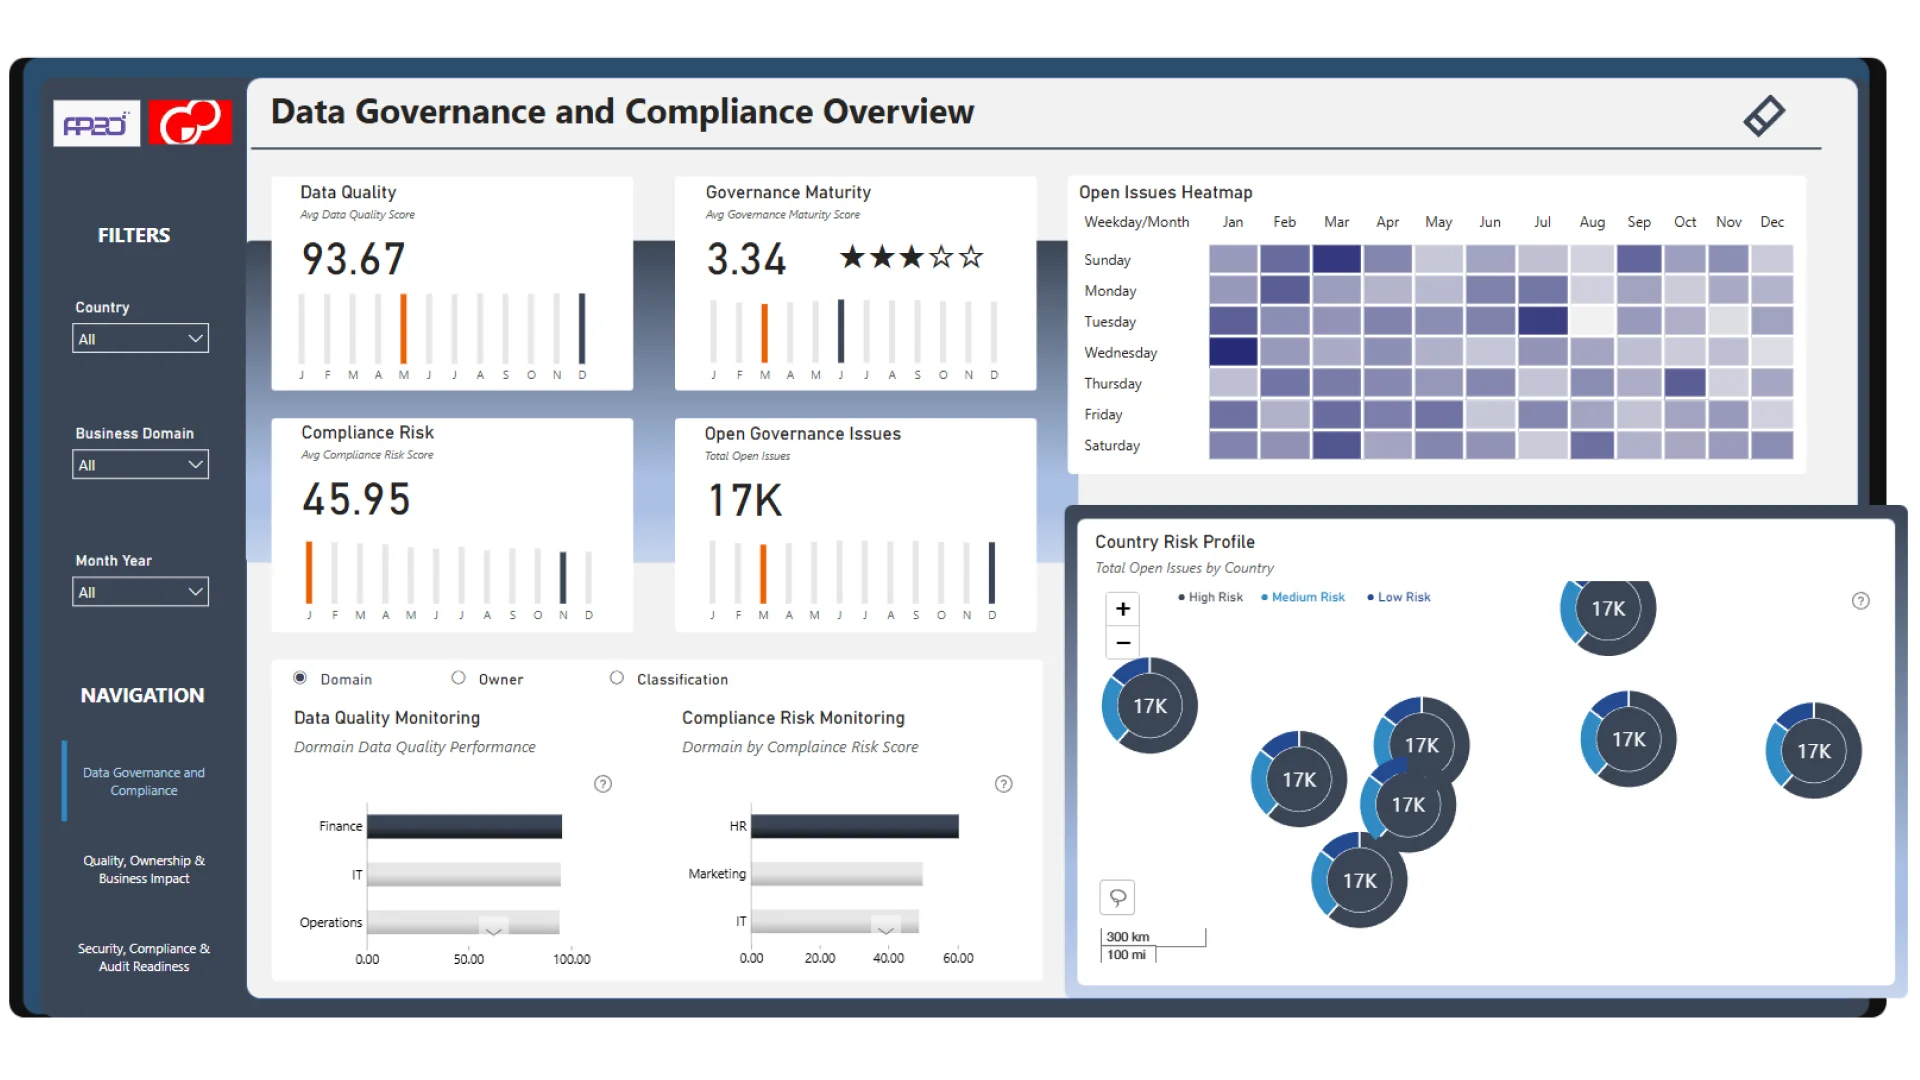This screenshot has width=1920, height=1080.
Task: Click the Low Risk legend entry
Action: (1403, 597)
